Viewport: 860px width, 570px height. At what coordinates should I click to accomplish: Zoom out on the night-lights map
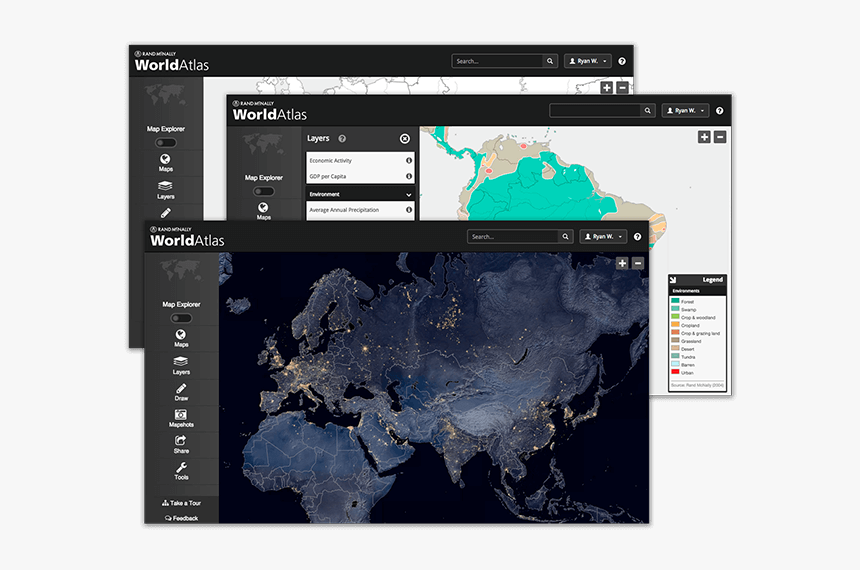(638, 263)
